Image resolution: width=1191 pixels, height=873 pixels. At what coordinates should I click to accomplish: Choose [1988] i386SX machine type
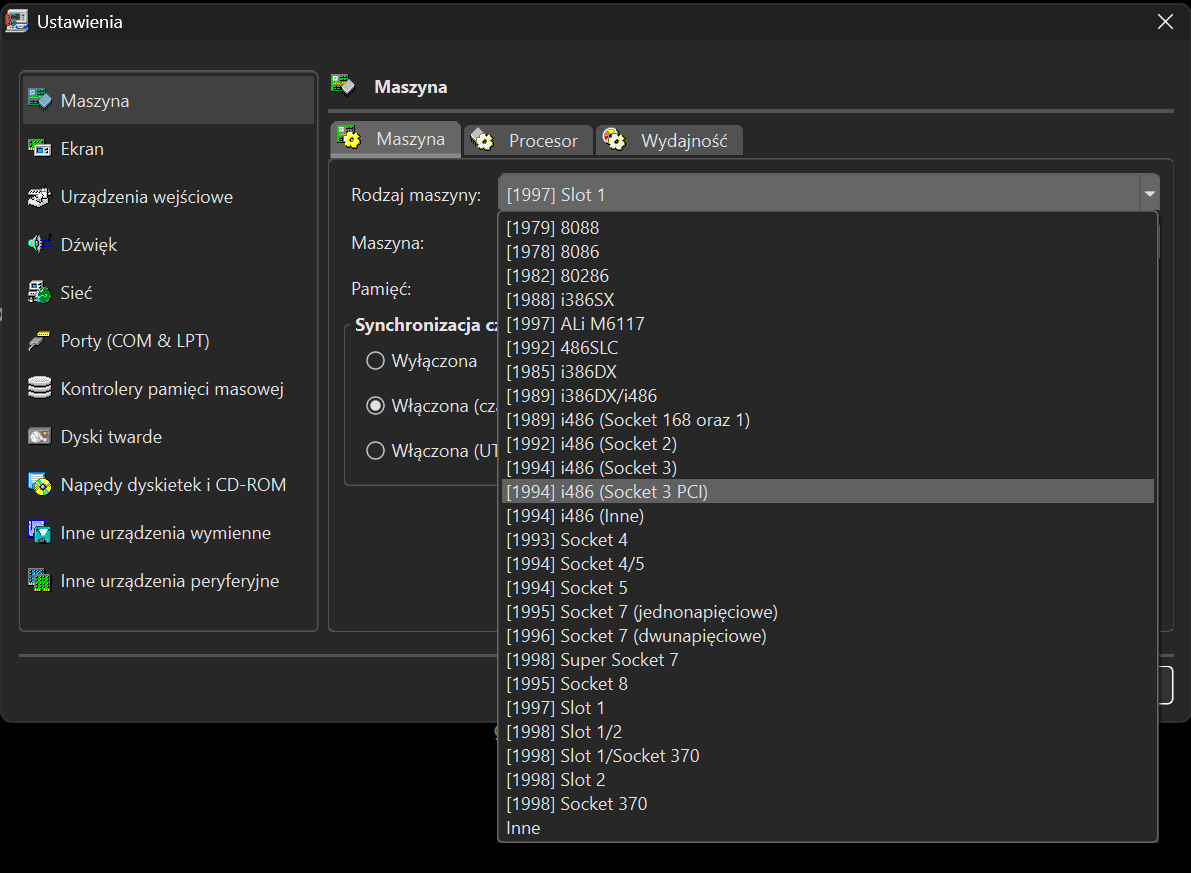click(828, 299)
